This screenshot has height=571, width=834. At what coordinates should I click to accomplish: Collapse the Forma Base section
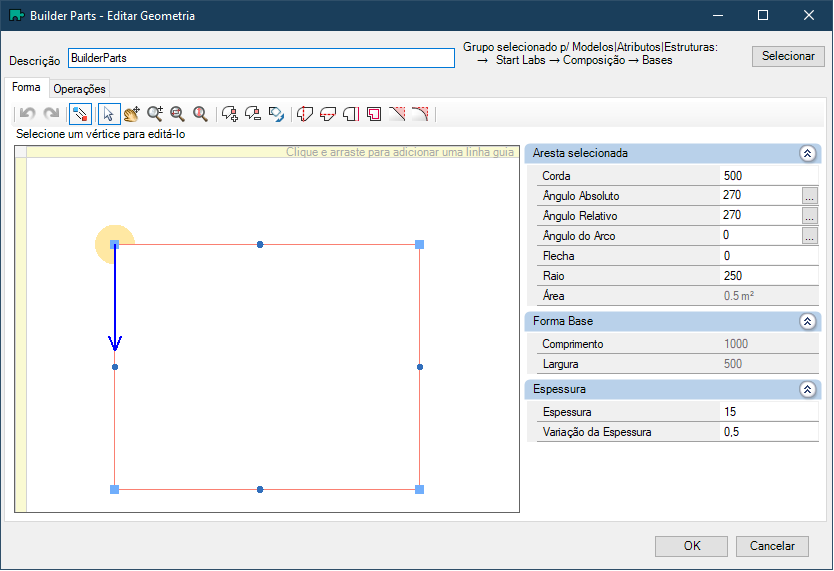coord(807,322)
